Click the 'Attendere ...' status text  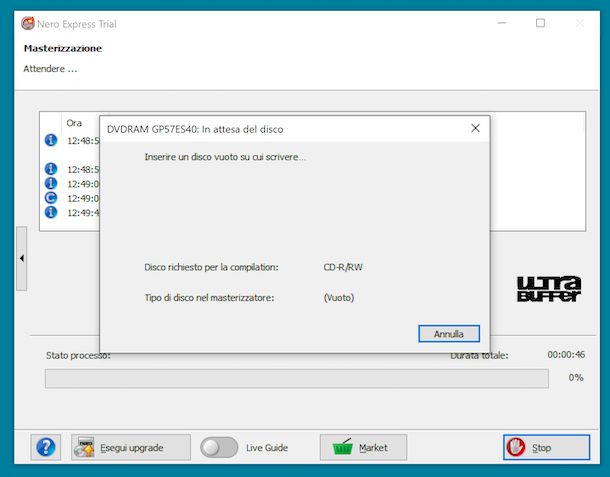[50, 69]
